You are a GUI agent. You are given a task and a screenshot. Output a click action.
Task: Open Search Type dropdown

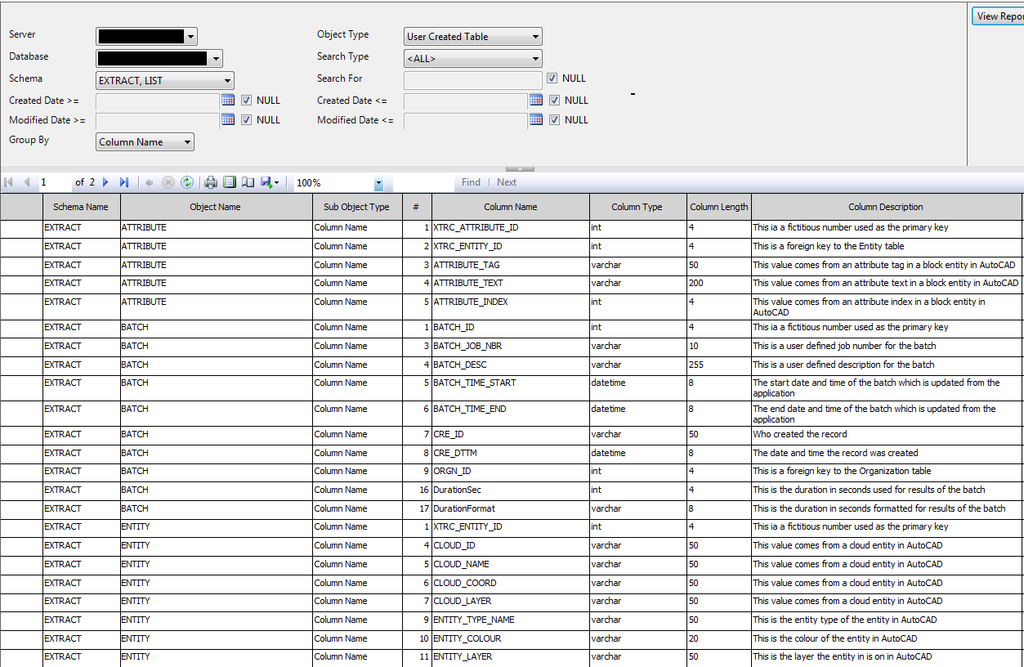[x=473, y=58]
